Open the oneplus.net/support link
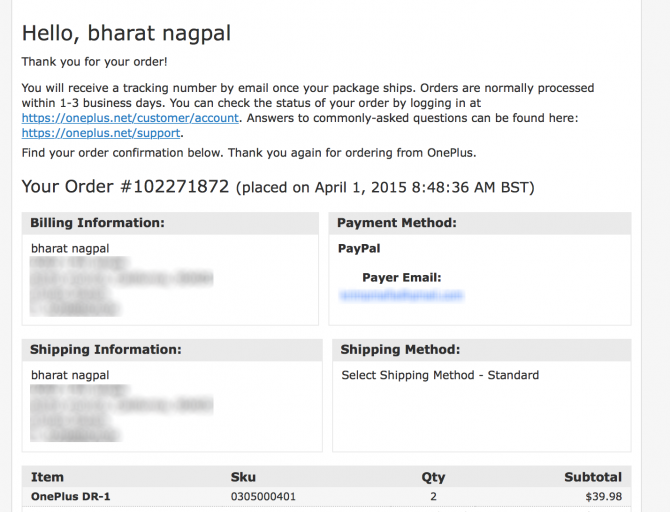This screenshot has width=670, height=512. click(101, 133)
